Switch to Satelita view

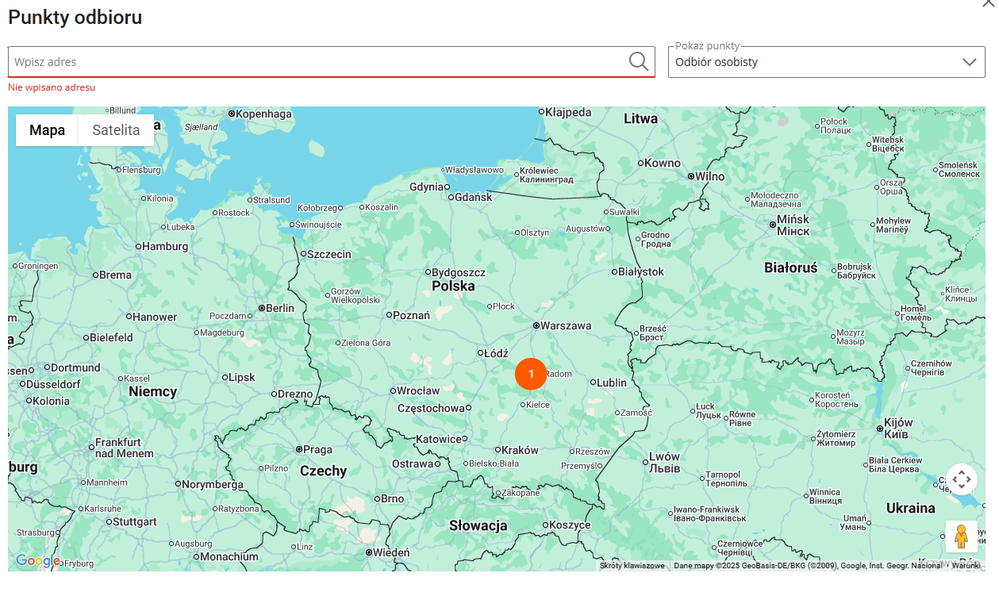coord(116,130)
